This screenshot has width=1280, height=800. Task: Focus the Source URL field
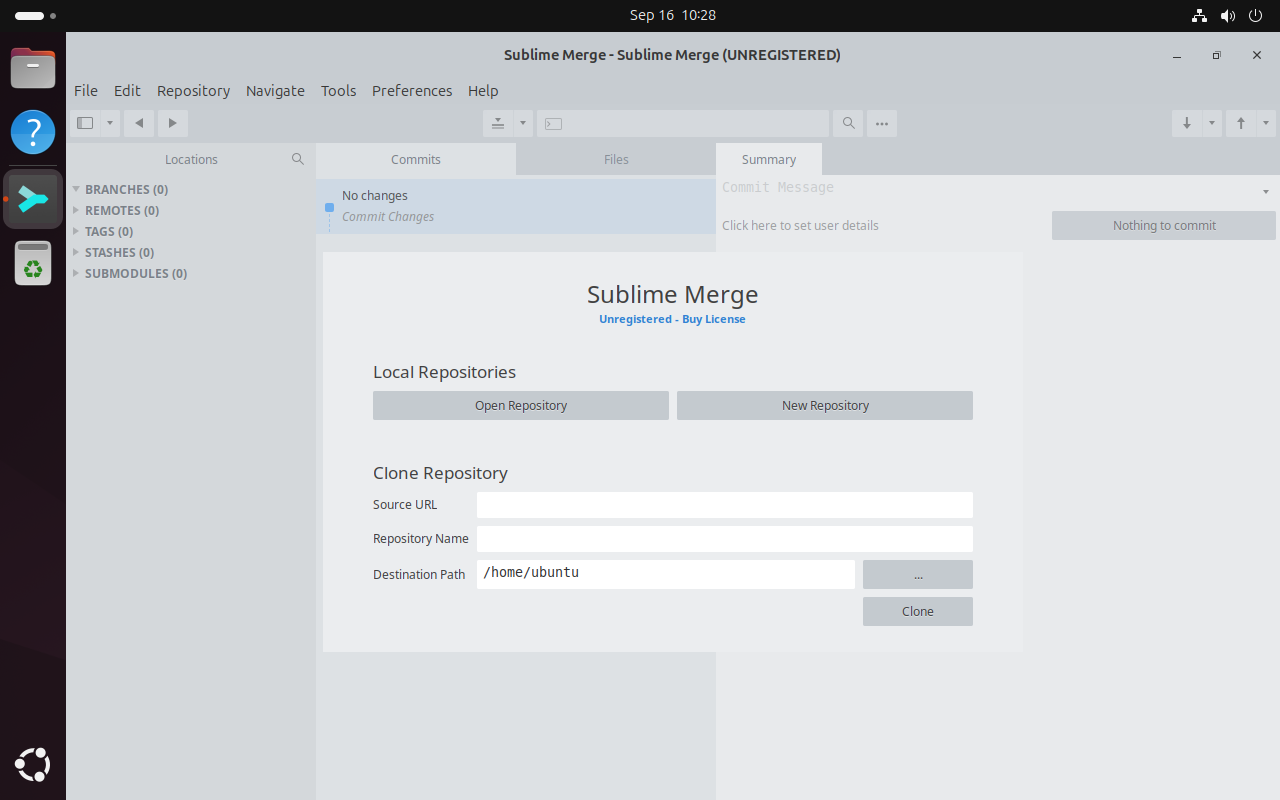pyautogui.click(x=725, y=505)
